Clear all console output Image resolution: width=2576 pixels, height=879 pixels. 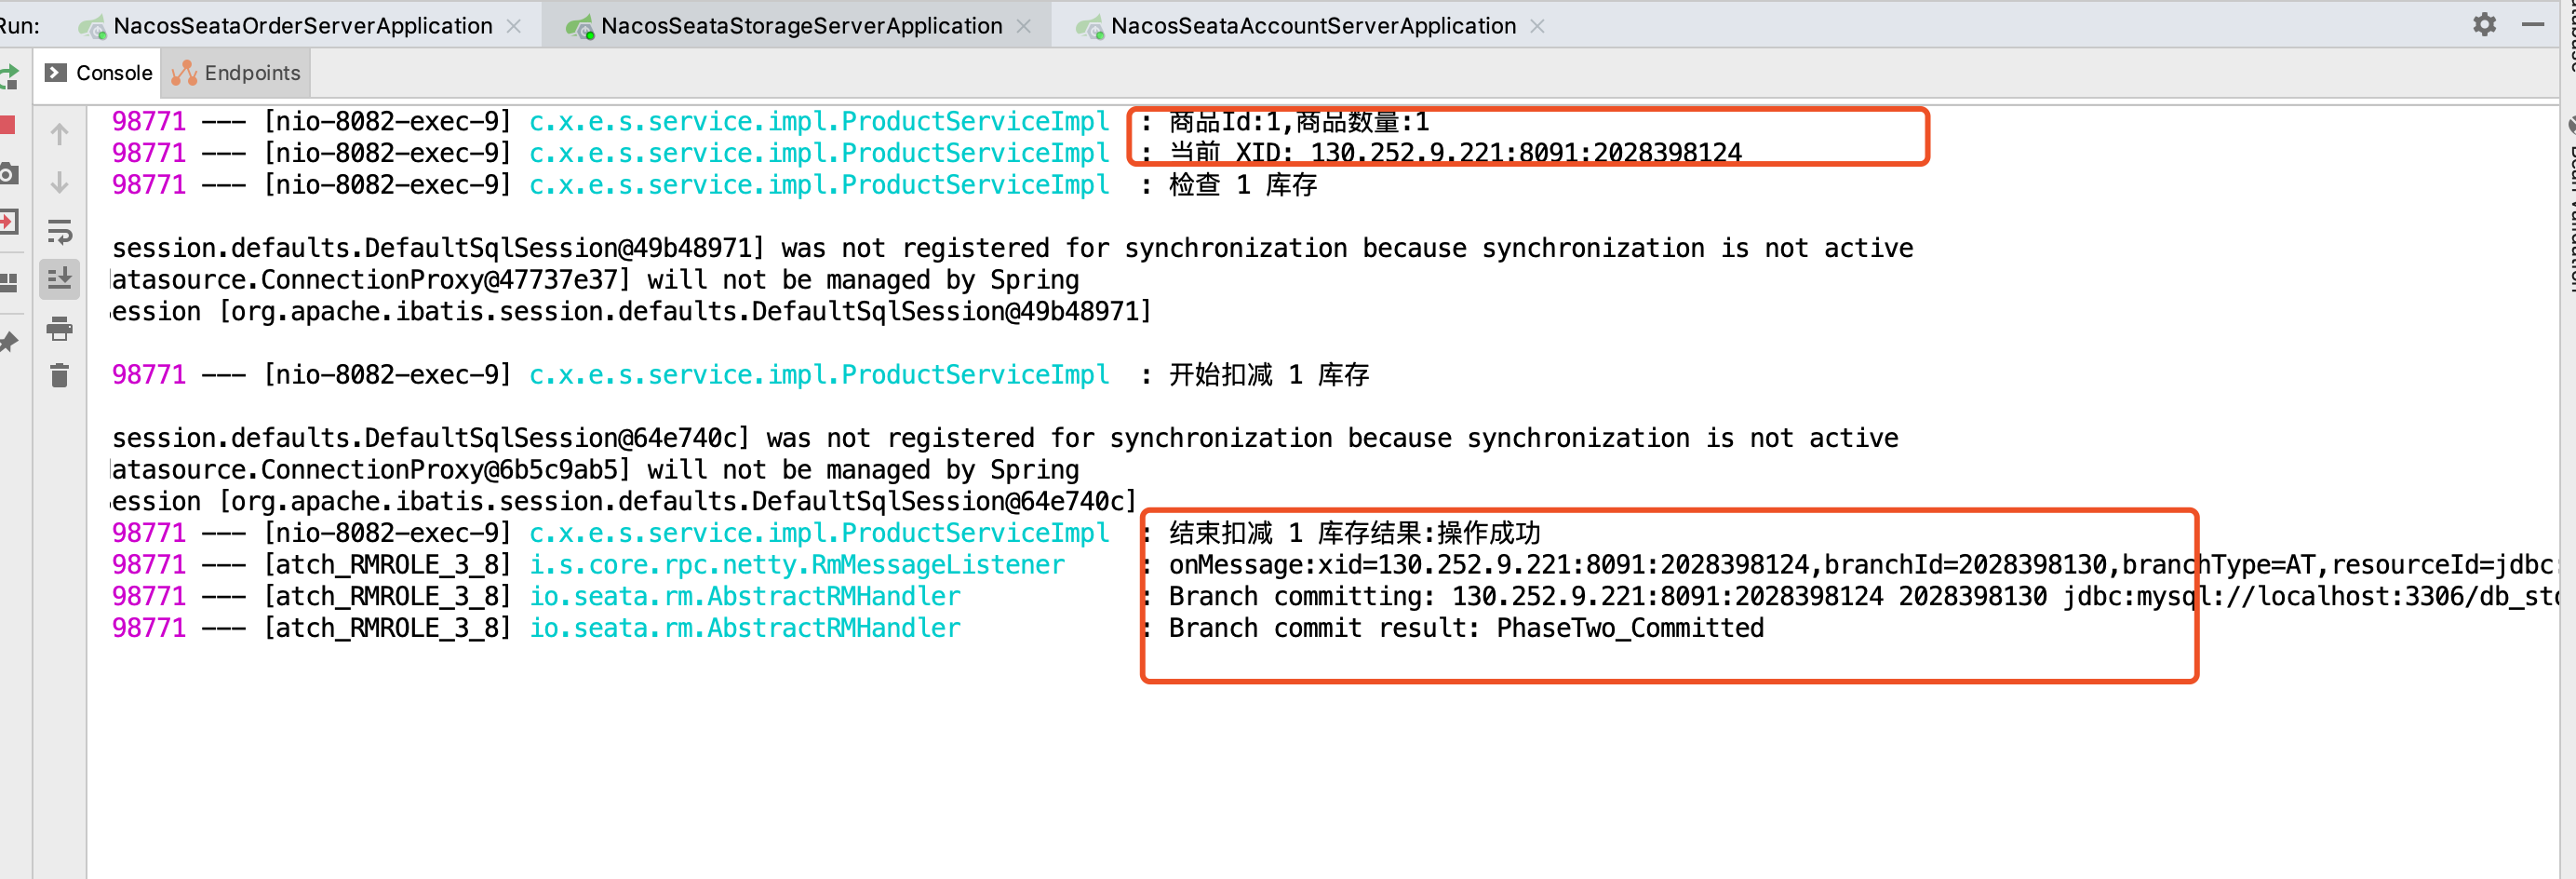tap(59, 375)
